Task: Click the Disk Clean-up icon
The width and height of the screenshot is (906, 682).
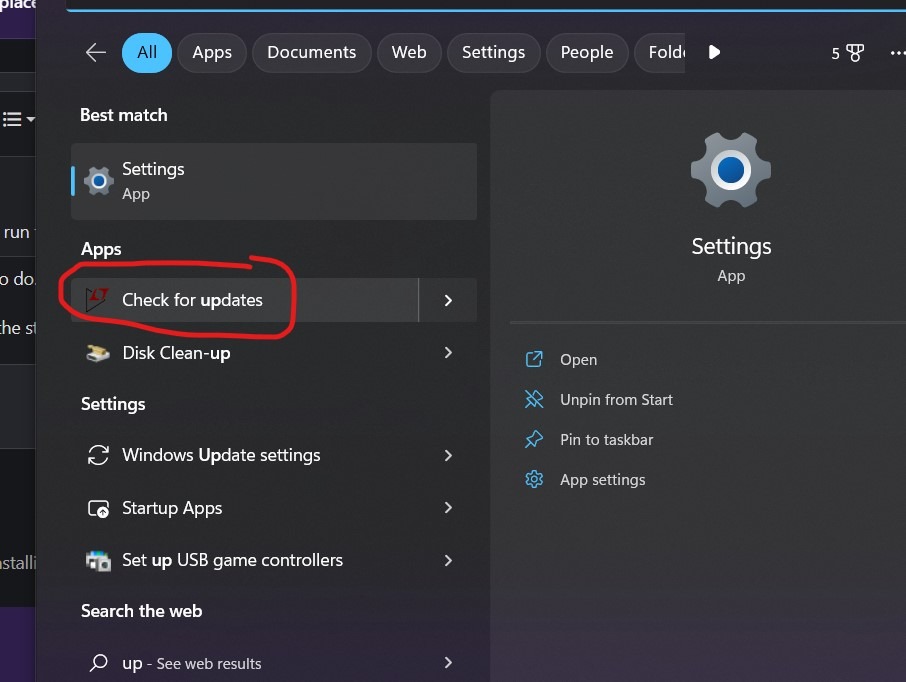Action: click(98, 353)
